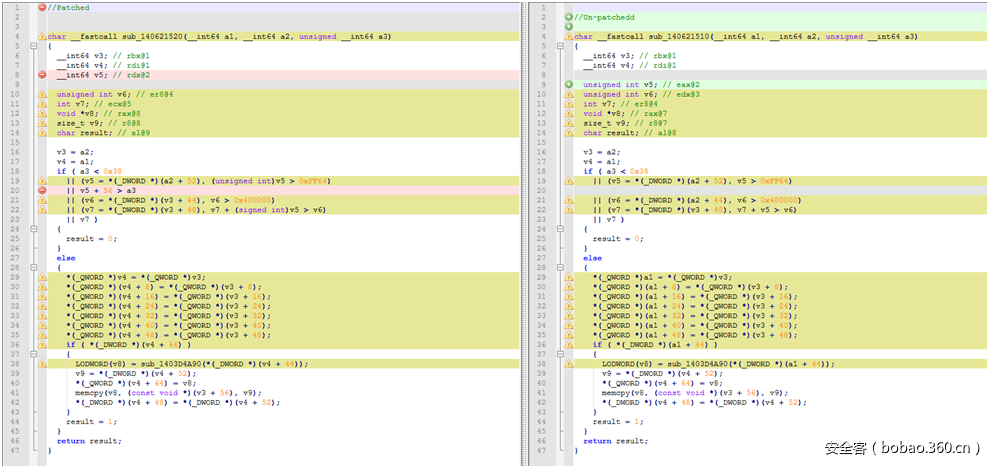Click line number 47 in right pane gutter
The image size is (995, 466).
coord(540,450)
